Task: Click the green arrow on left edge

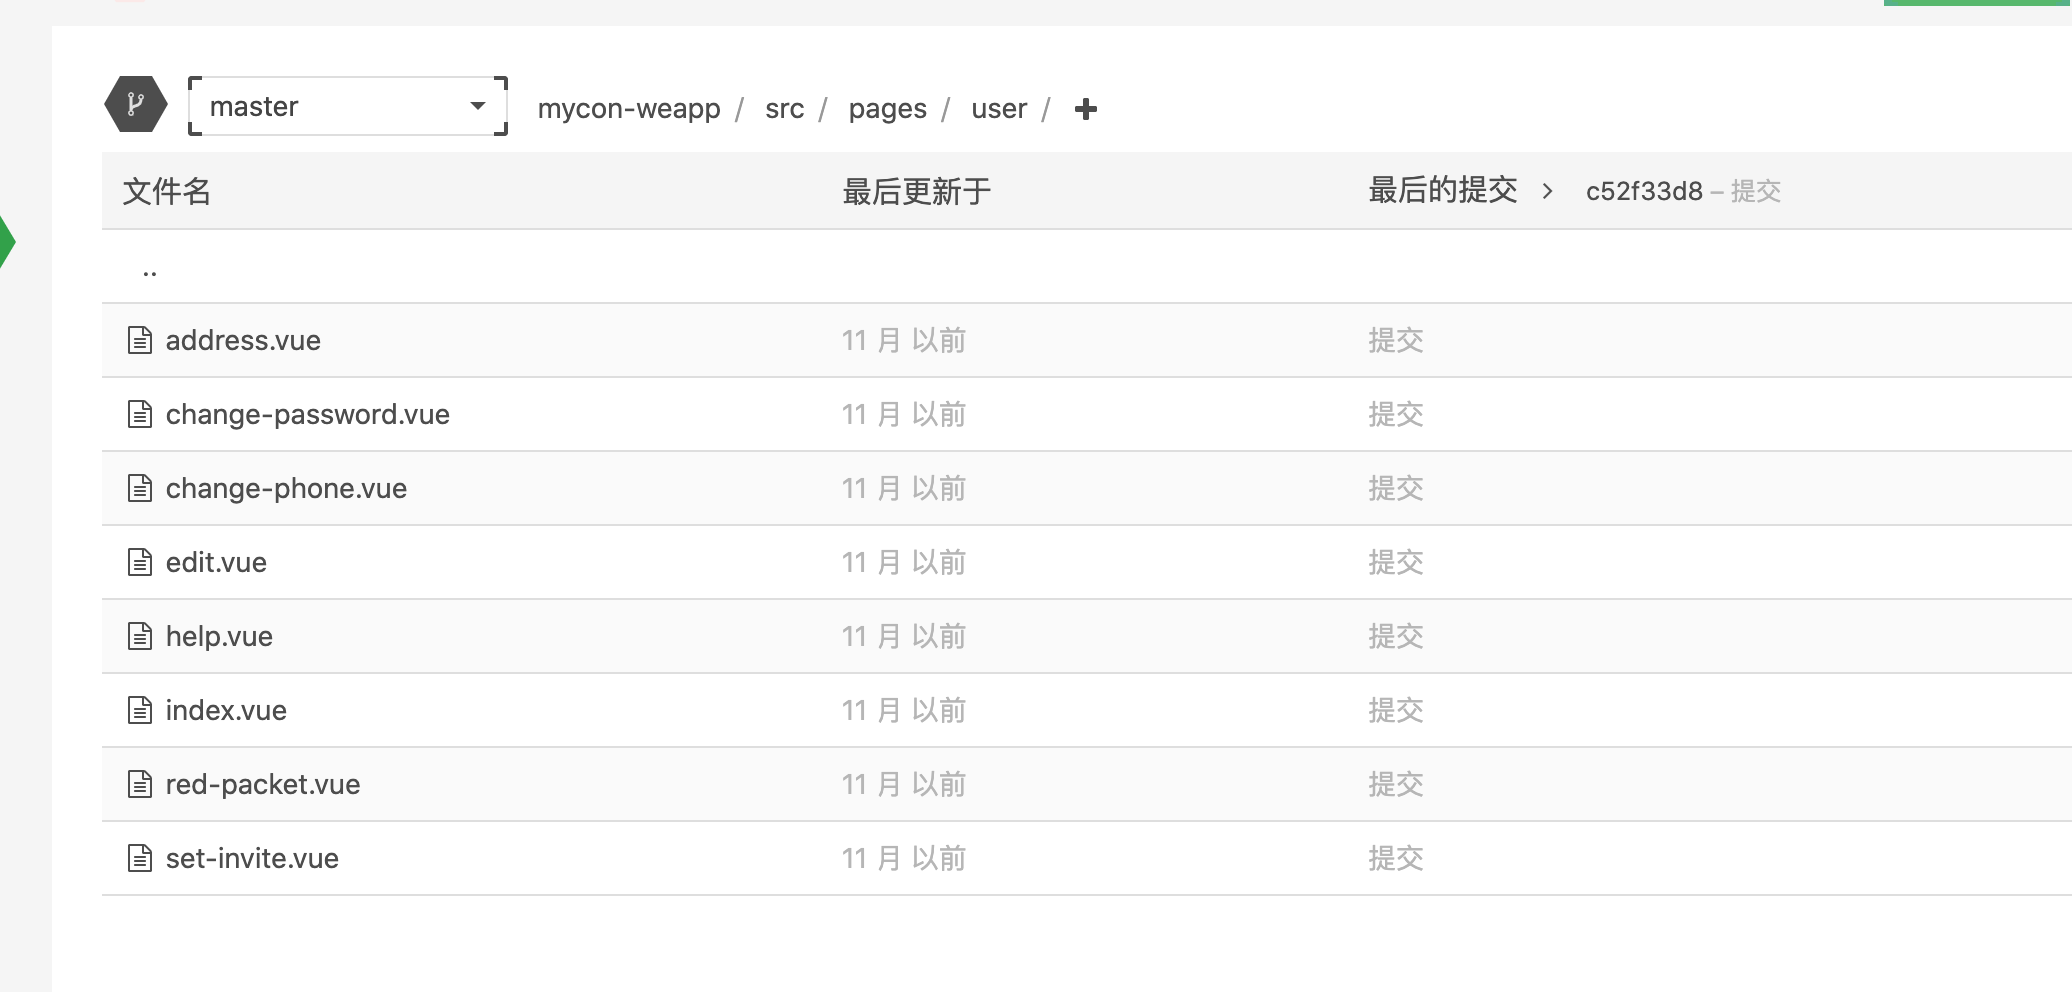Action: [7, 241]
